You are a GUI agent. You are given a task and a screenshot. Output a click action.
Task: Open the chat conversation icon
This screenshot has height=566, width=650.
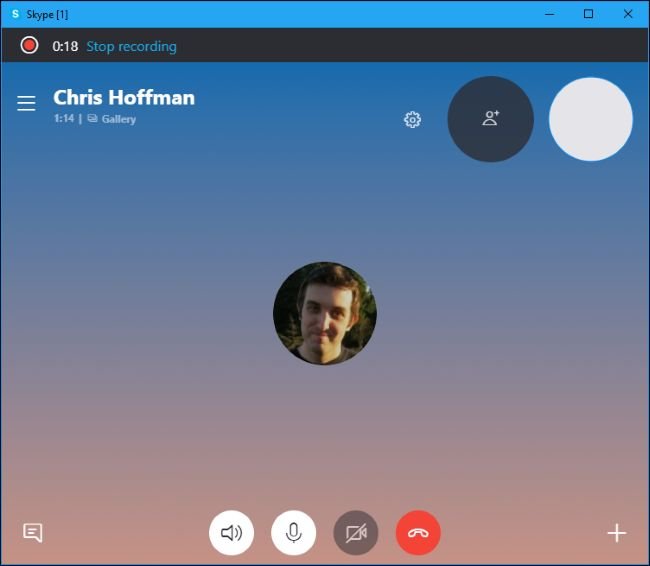coord(32,533)
